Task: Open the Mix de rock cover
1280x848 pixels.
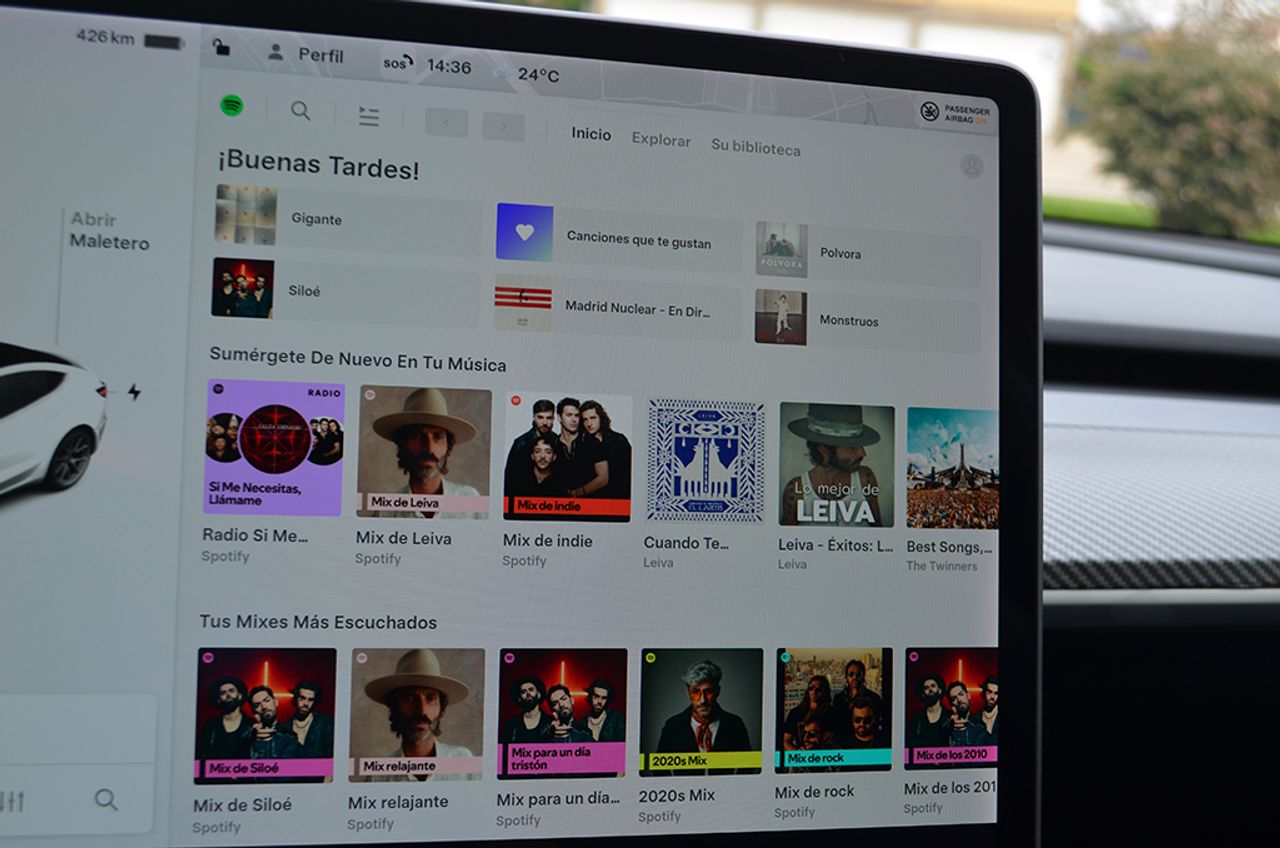Action: click(x=834, y=710)
